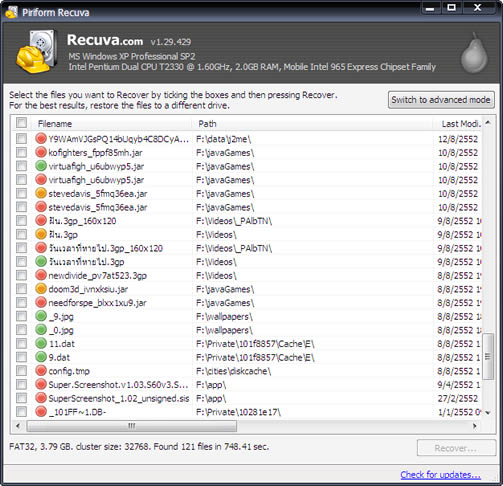Click the Recuva.com title link
This screenshot has height=486, width=503.
tap(105, 40)
